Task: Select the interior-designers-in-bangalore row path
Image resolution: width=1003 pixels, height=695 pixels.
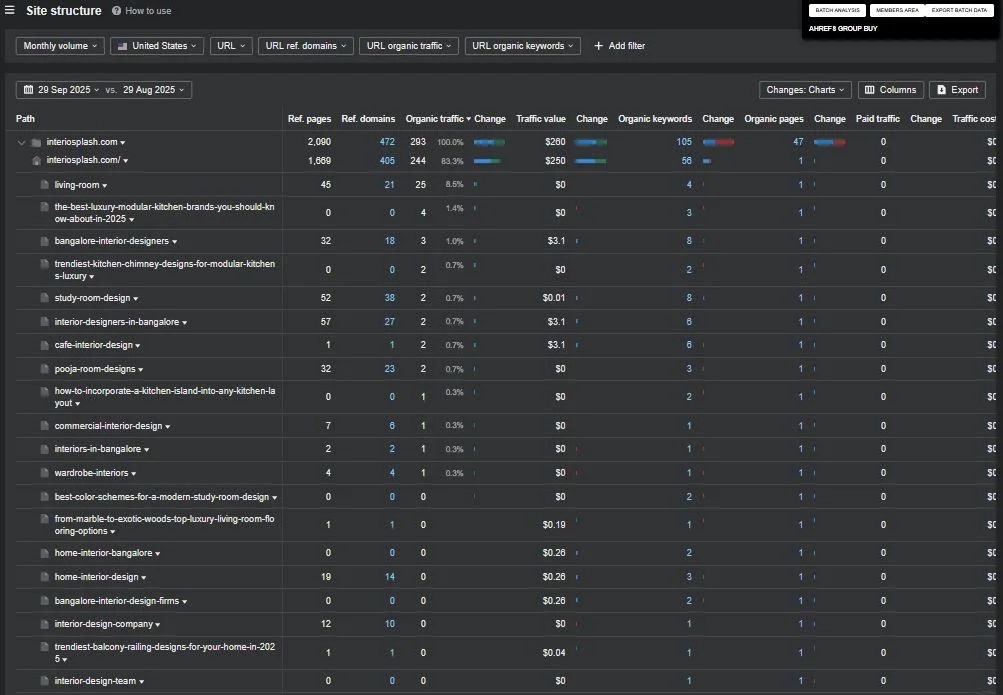Action: (x=116, y=322)
